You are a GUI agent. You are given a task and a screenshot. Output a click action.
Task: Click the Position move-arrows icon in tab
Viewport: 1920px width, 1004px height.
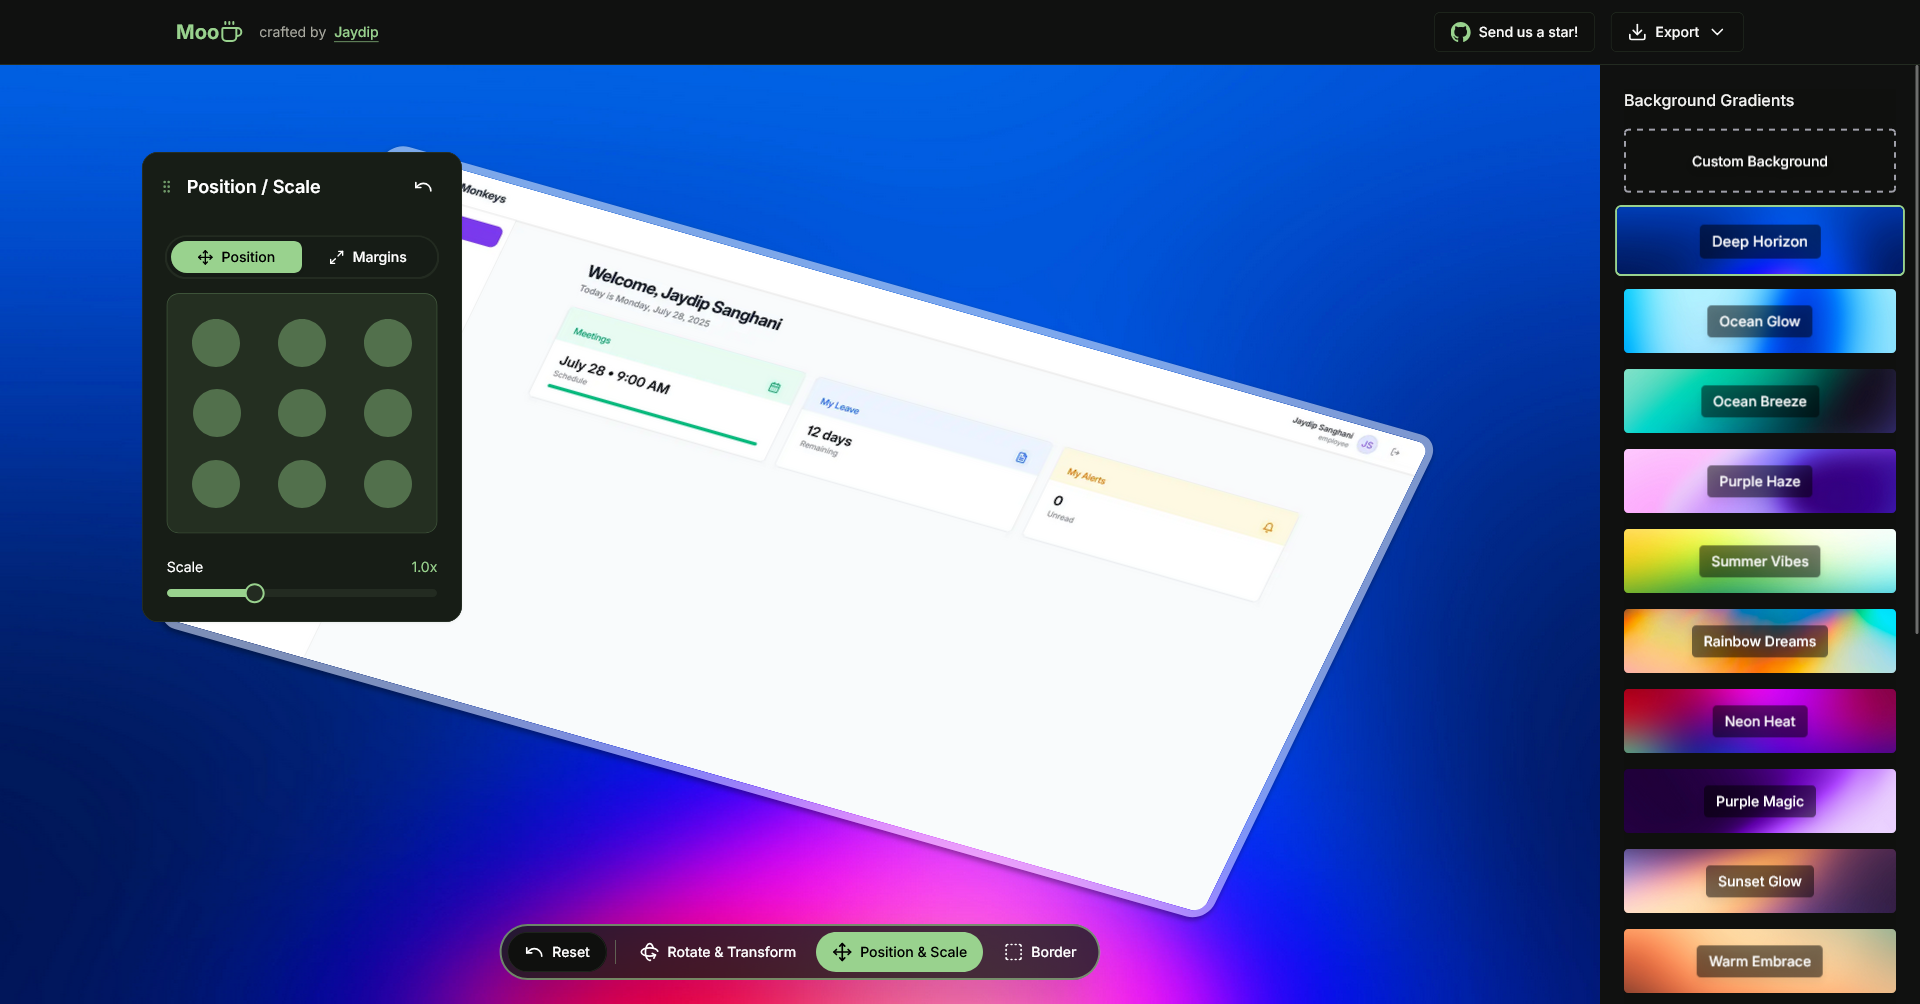coord(205,257)
